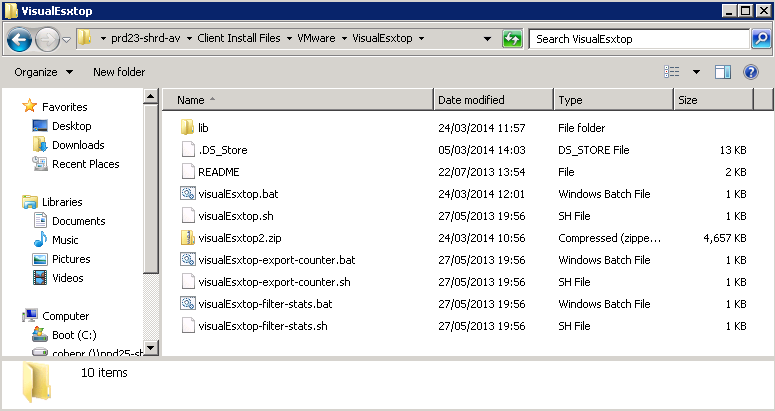Screen dimensions: 775x411
Task: Select the .DS_Store file icon
Action: tap(188, 150)
